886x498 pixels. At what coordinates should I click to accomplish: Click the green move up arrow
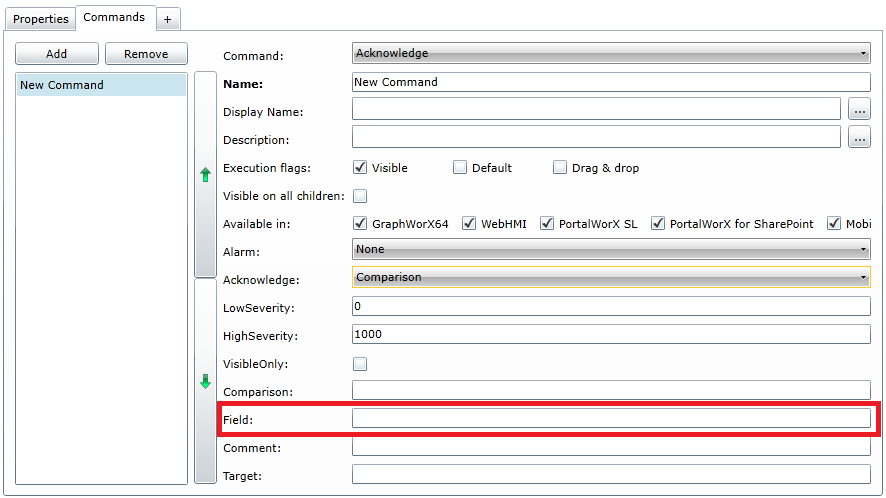click(x=205, y=175)
